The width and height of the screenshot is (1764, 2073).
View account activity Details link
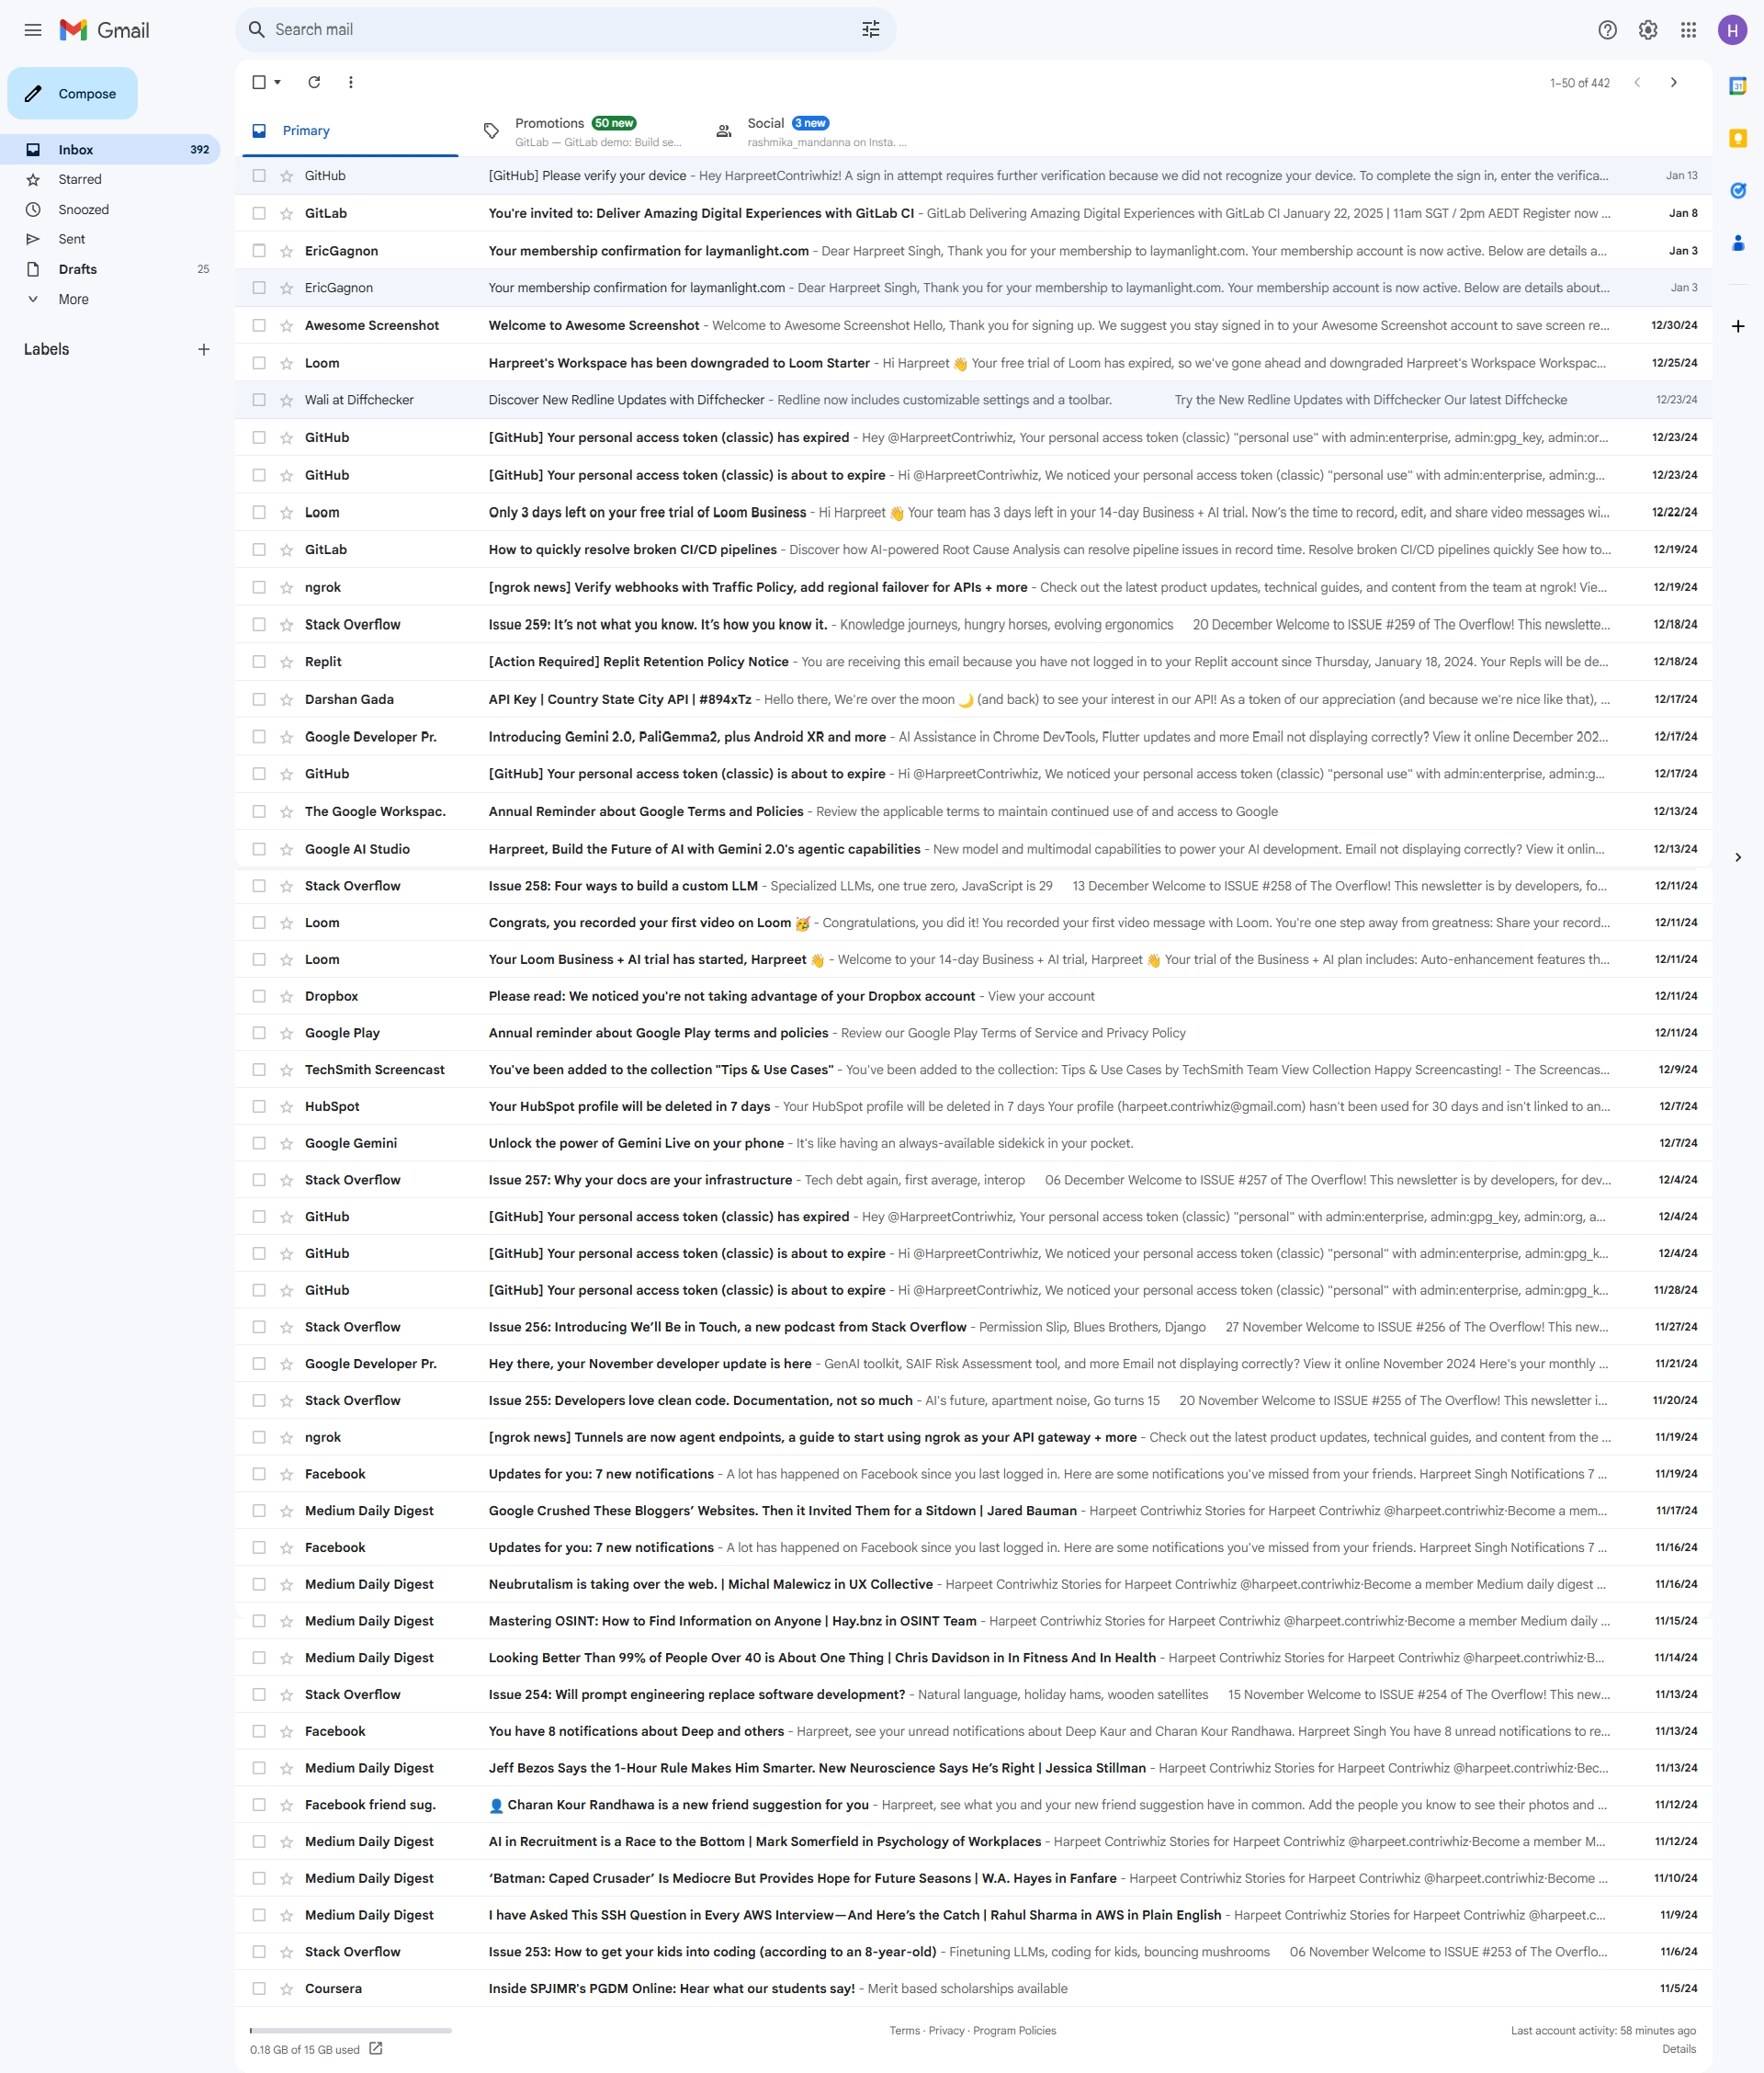click(1679, 2049)
